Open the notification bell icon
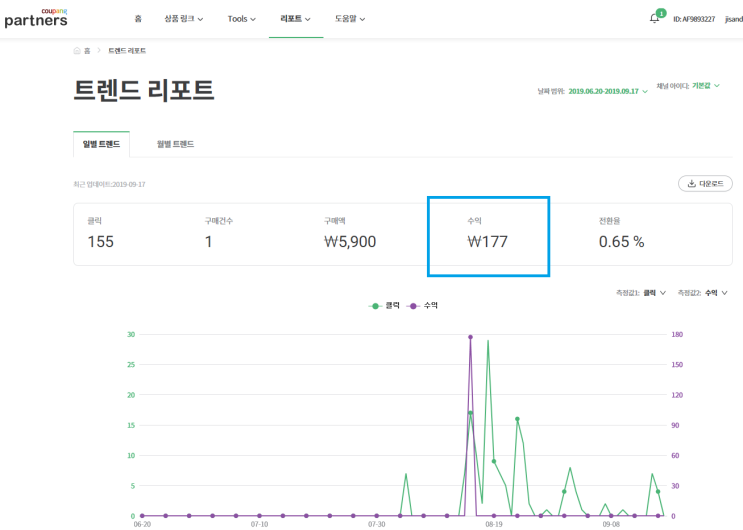Viewport: 743px width, 530px height. click(654, 18)
